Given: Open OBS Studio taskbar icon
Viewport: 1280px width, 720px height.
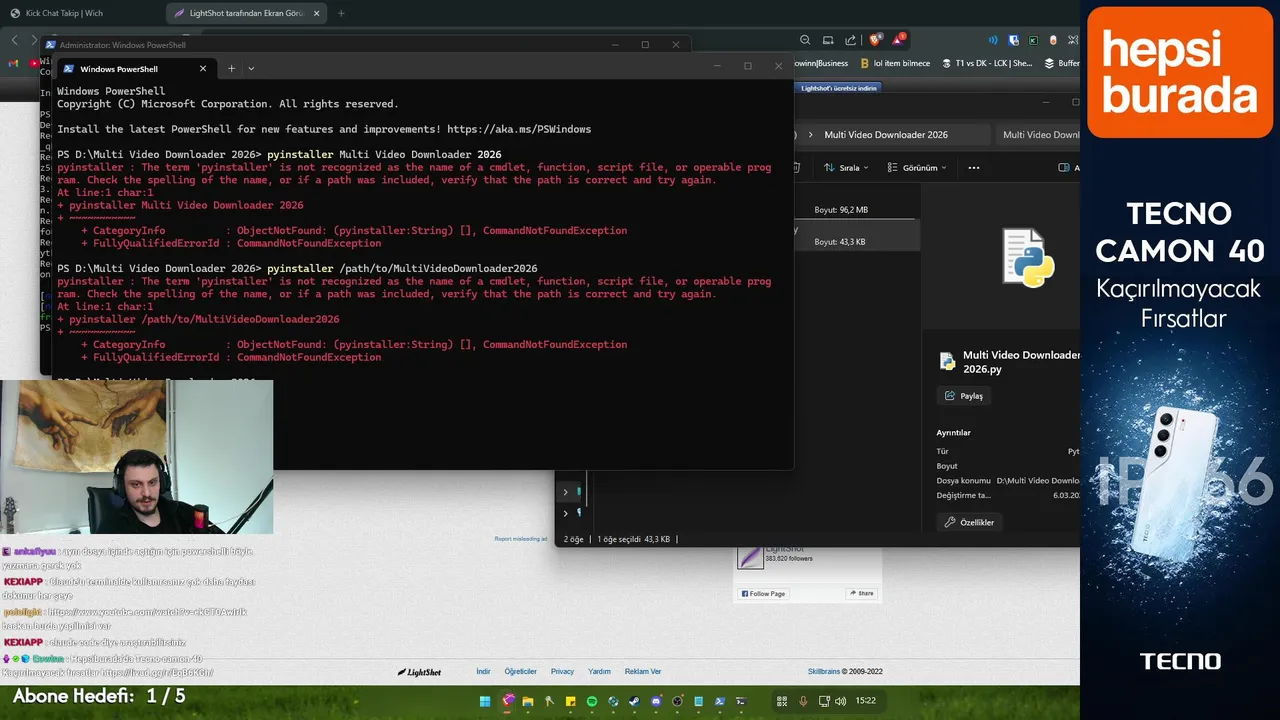Looking at the screenshot, I should 677,702.
